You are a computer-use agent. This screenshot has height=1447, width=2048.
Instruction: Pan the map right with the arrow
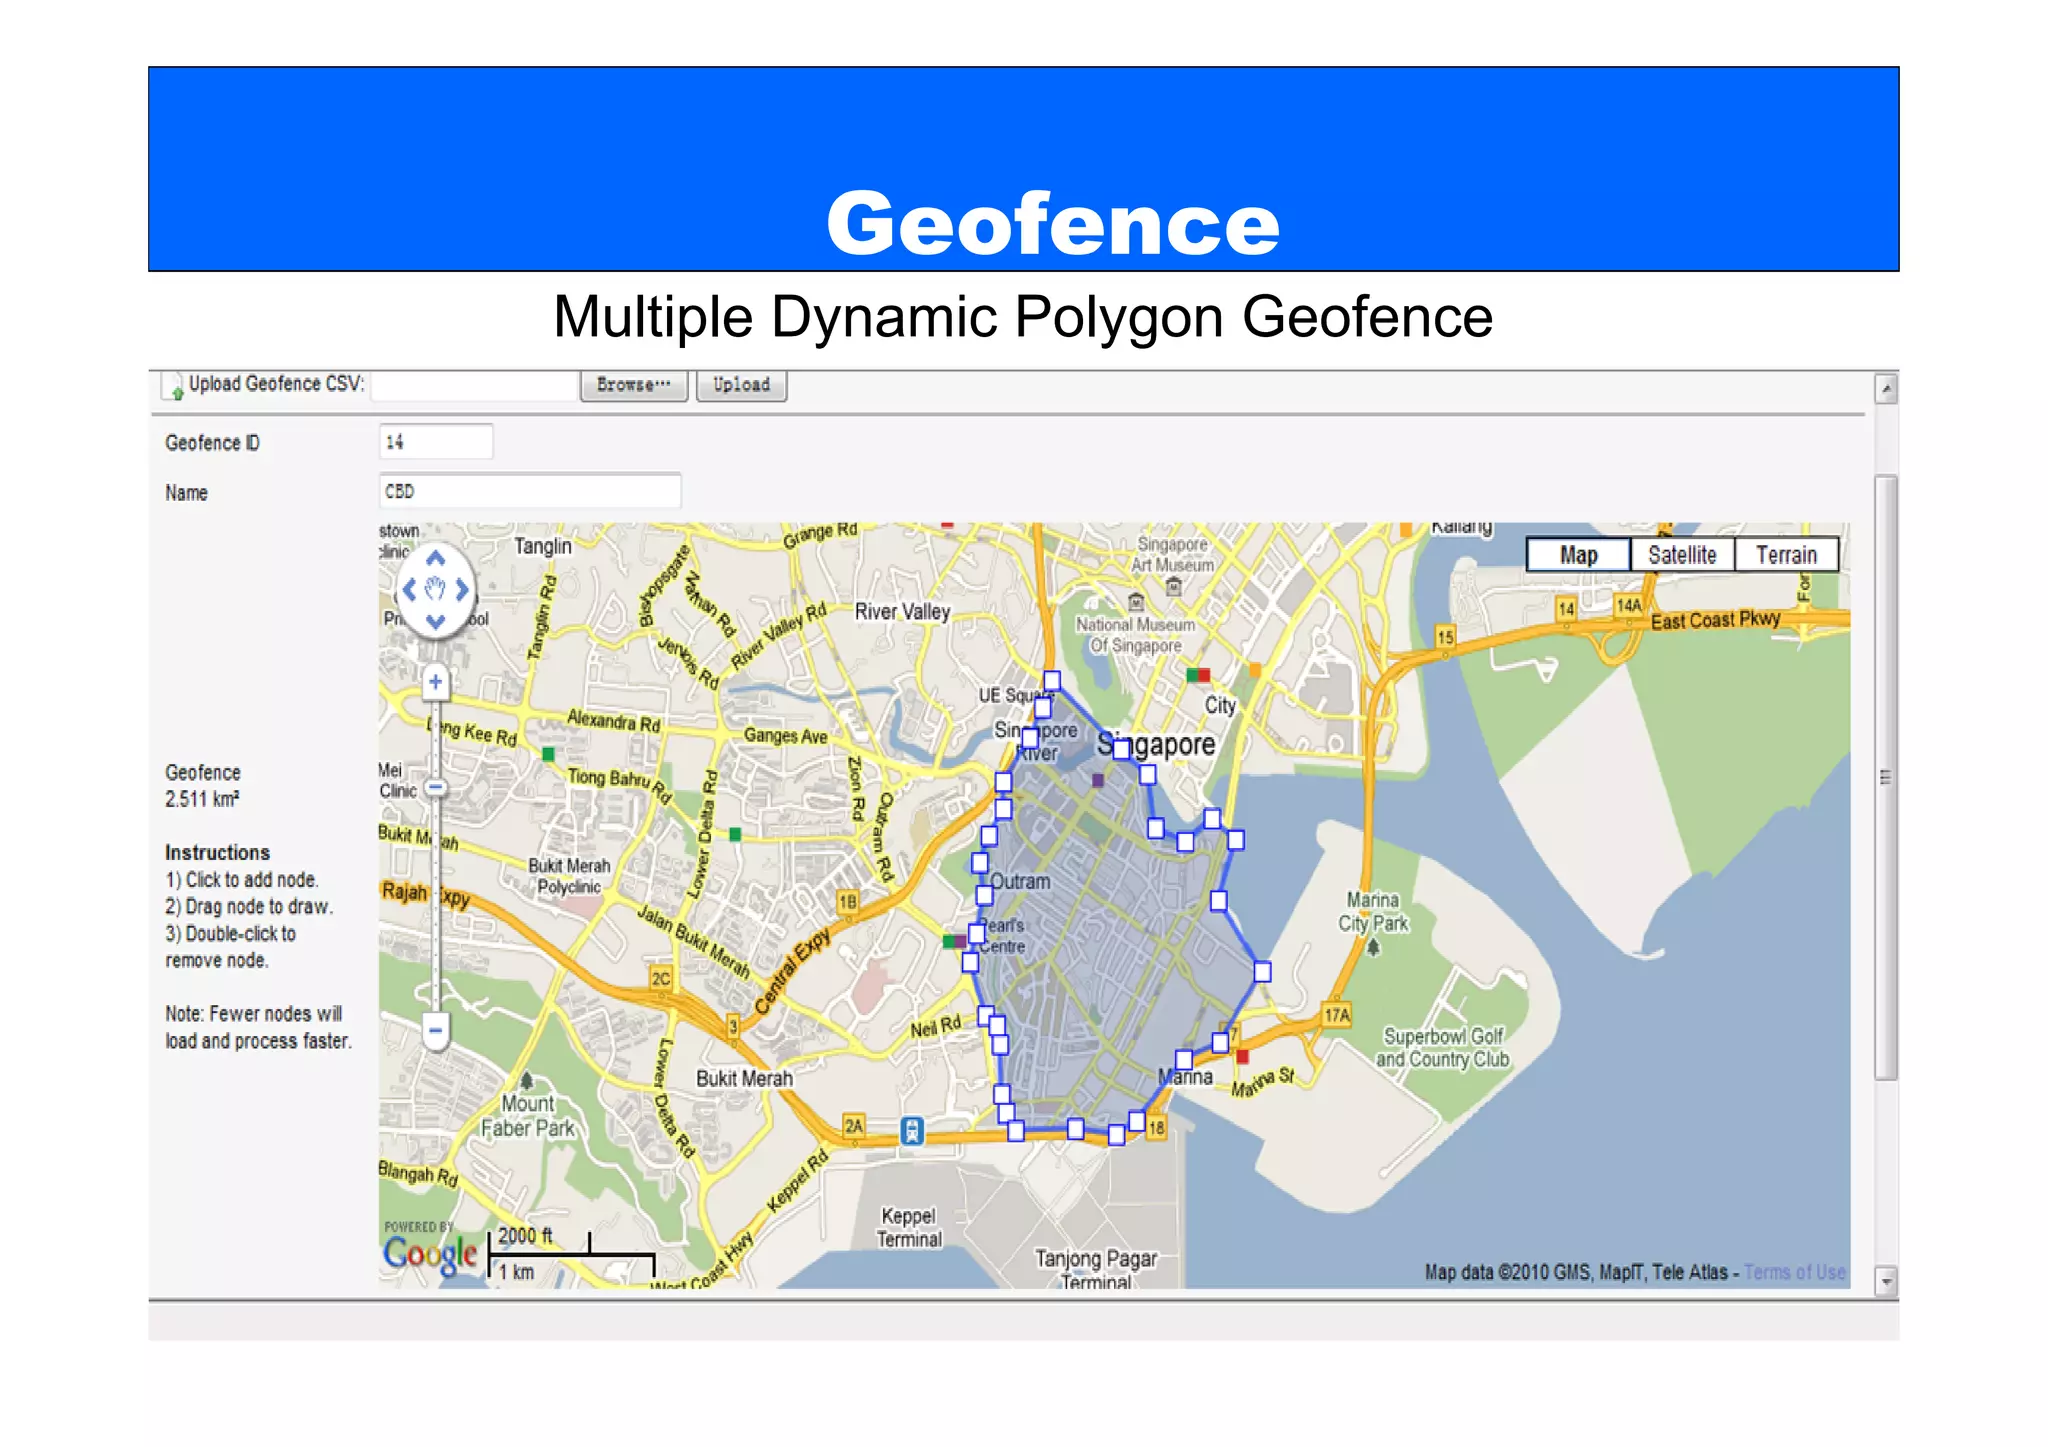(x=462, y=590)
